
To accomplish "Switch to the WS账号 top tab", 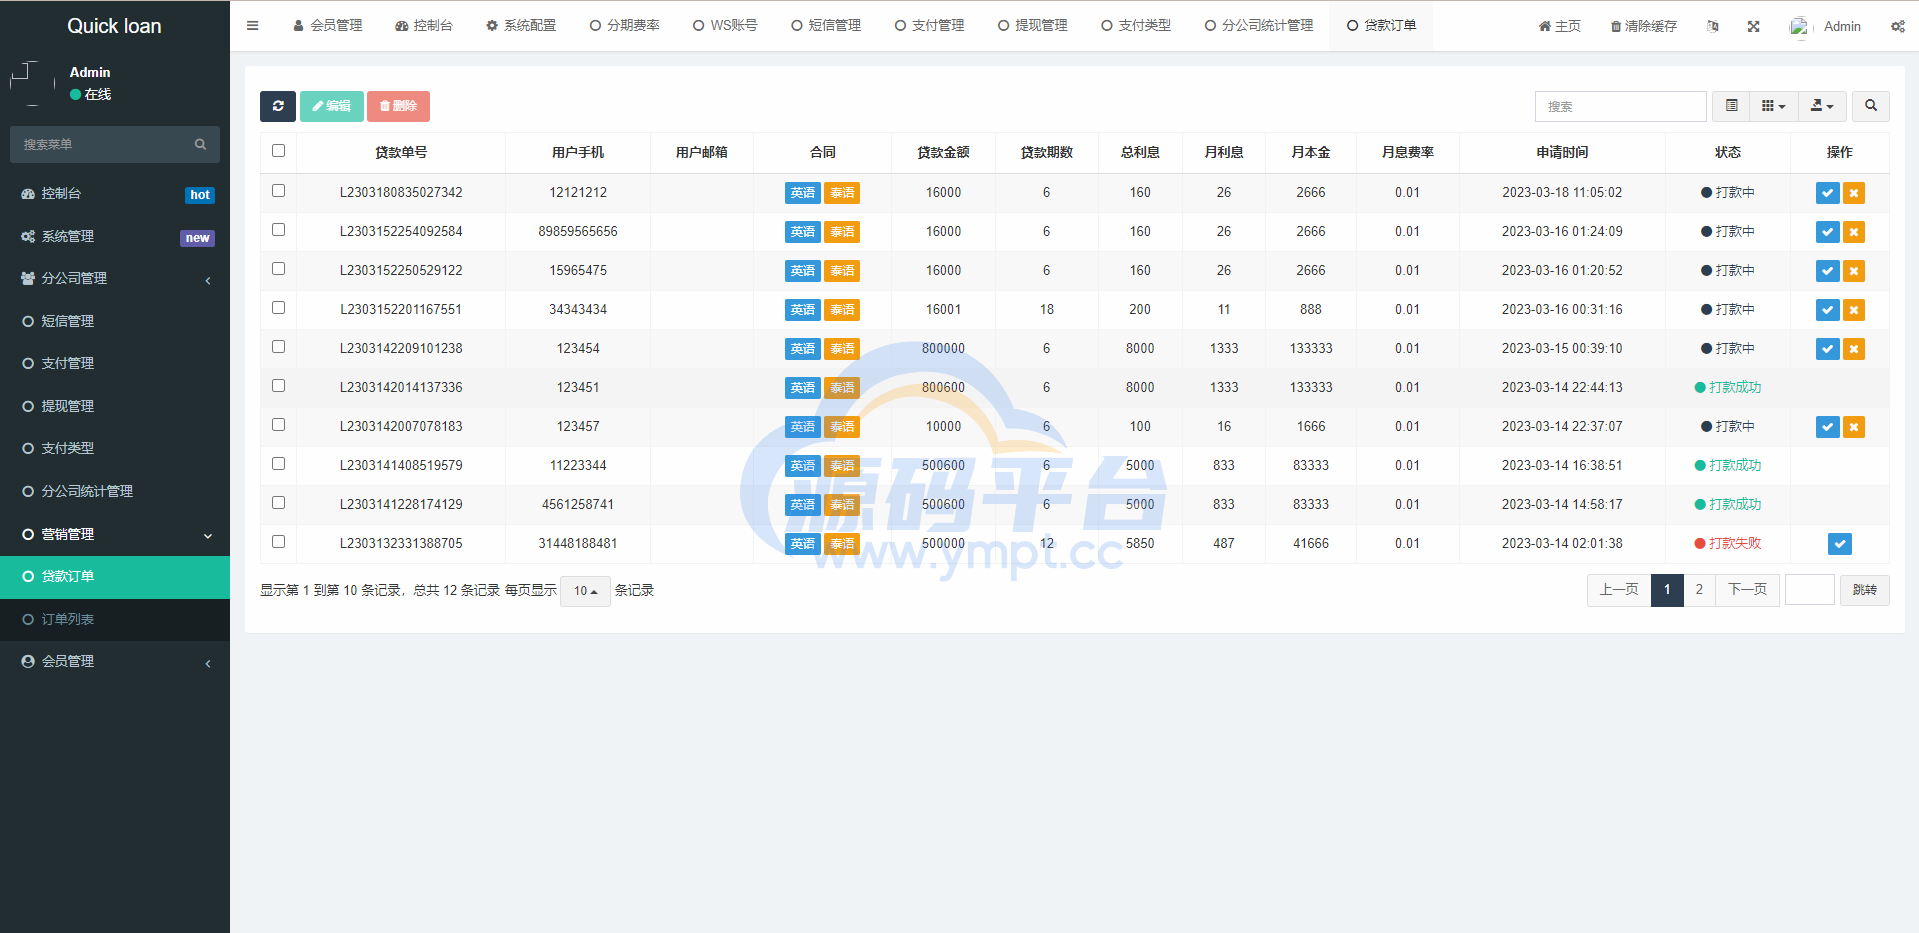I will point(725,26).
